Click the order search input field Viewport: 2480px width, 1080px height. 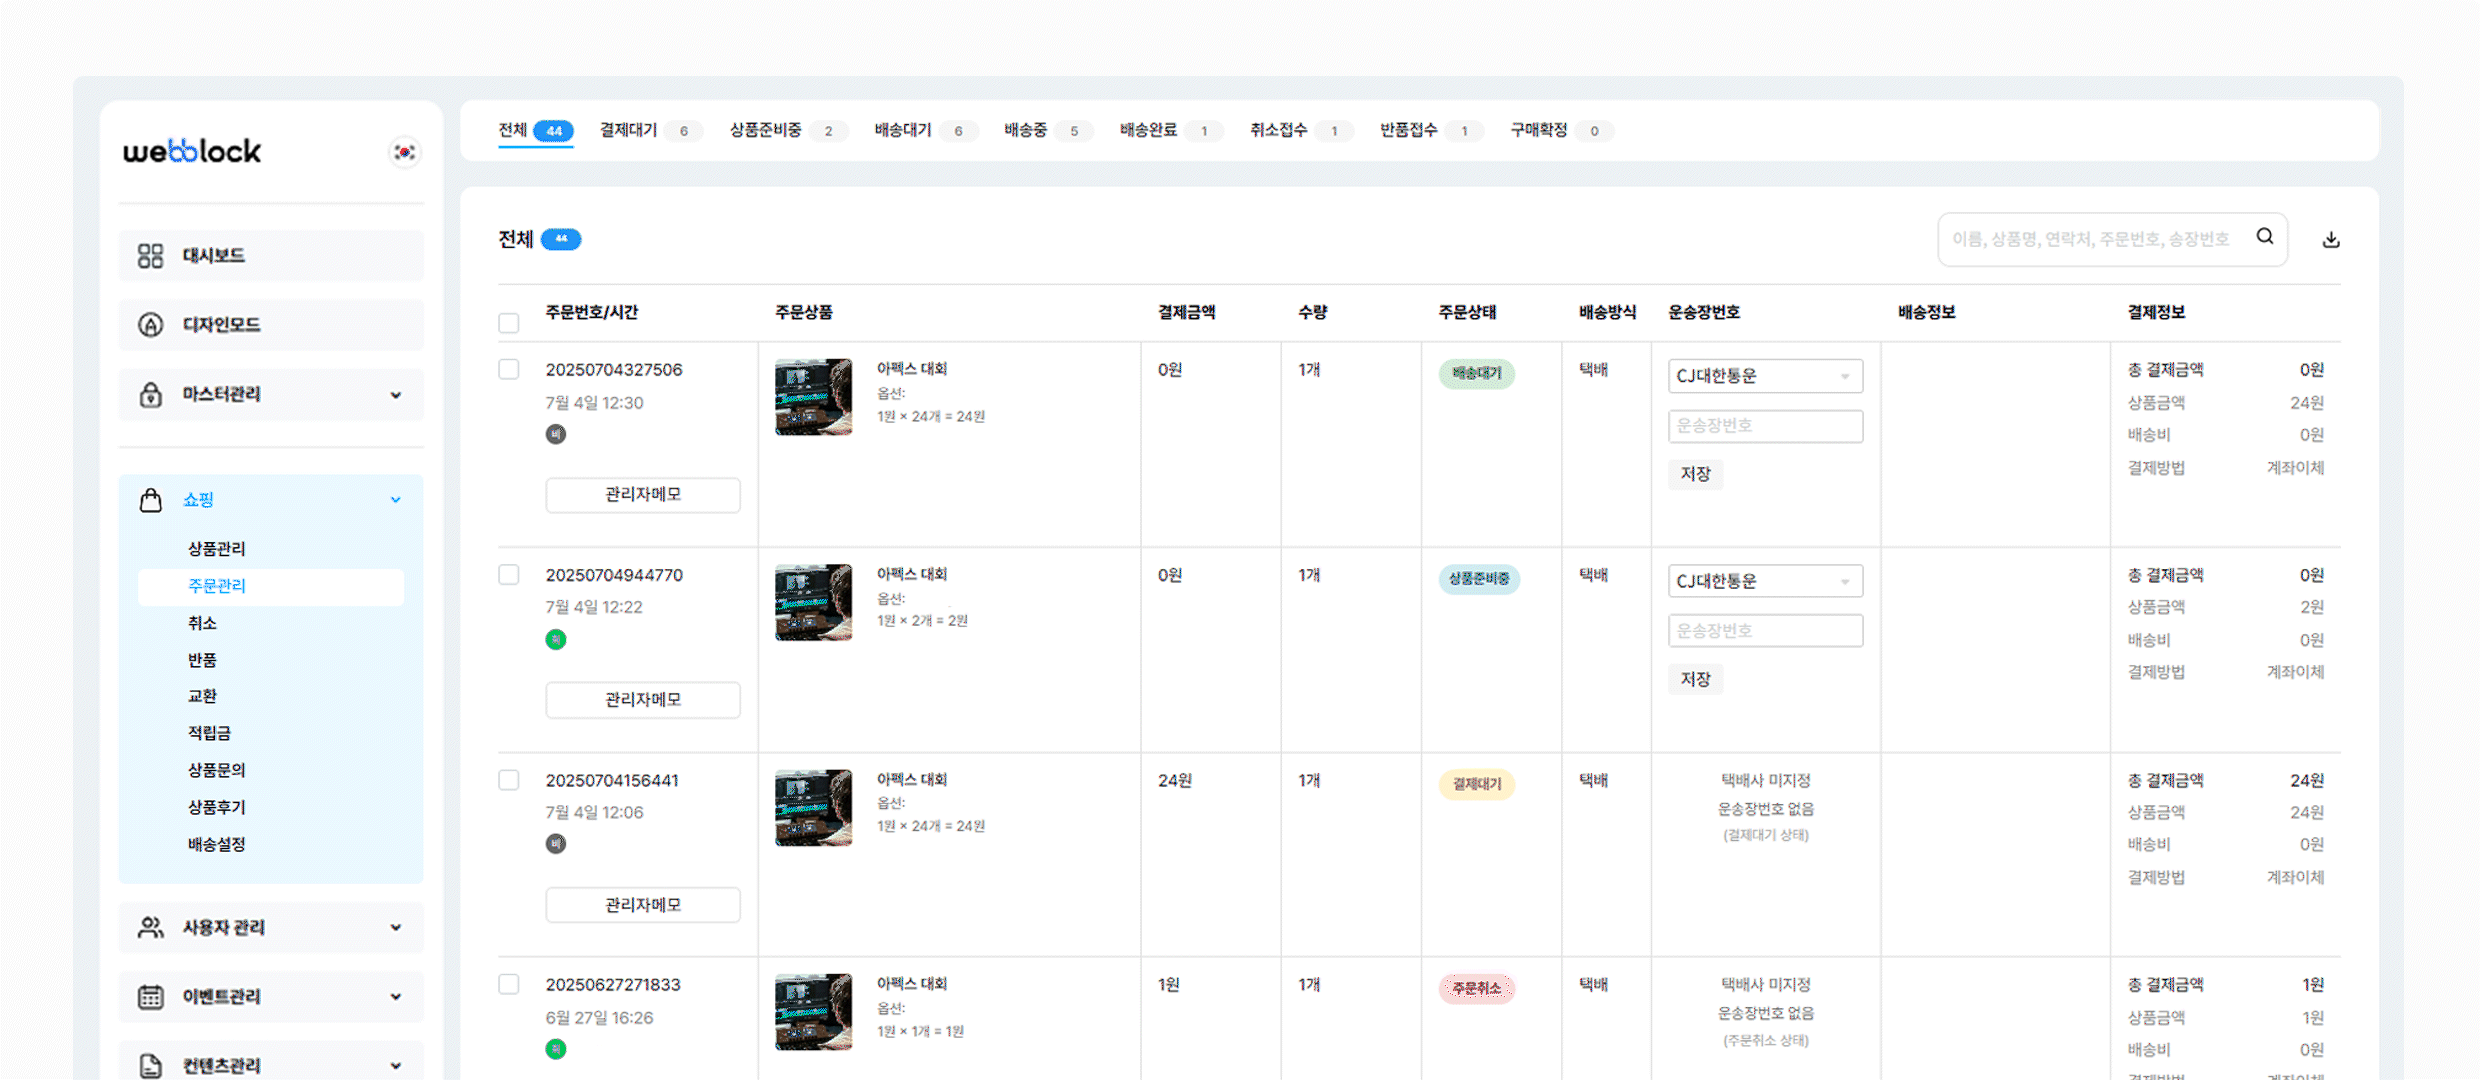2100,239
